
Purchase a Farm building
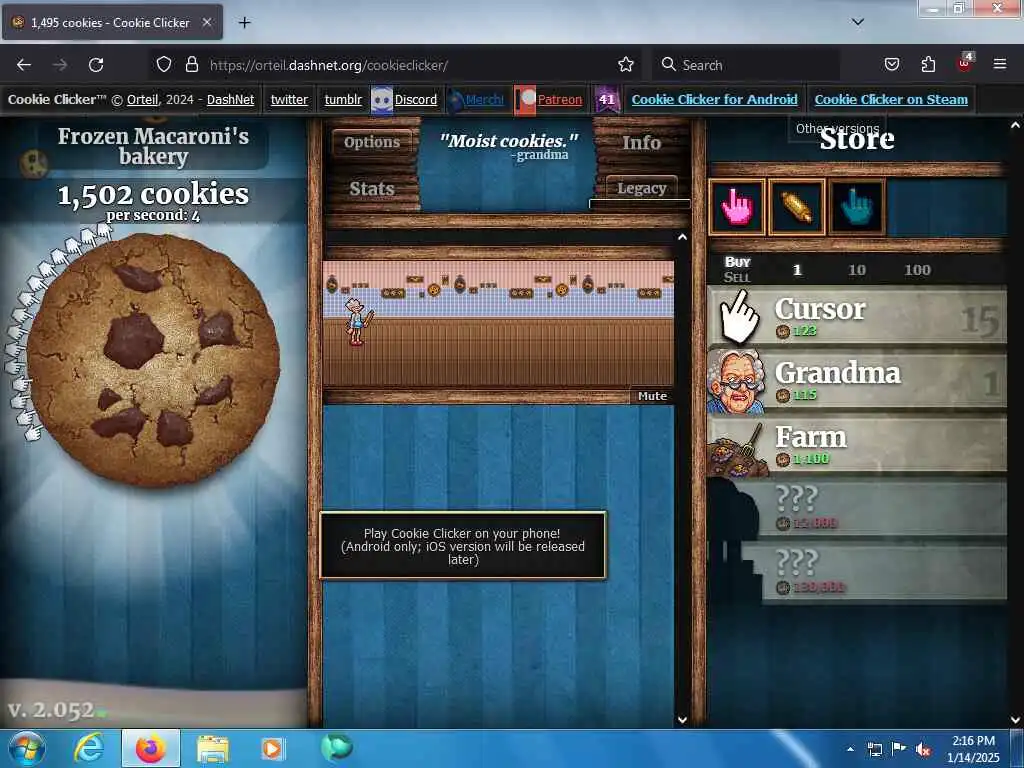pyautogui.click(x=857, y=446)
